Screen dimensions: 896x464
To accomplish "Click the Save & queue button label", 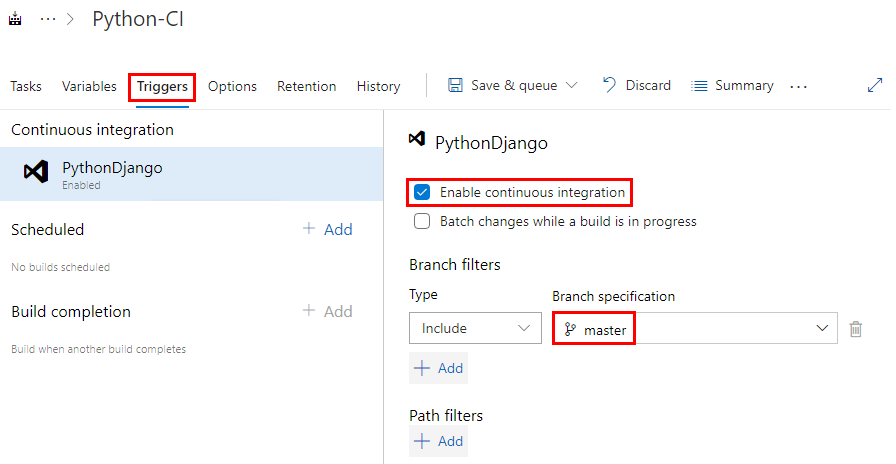I will (514, 86).
